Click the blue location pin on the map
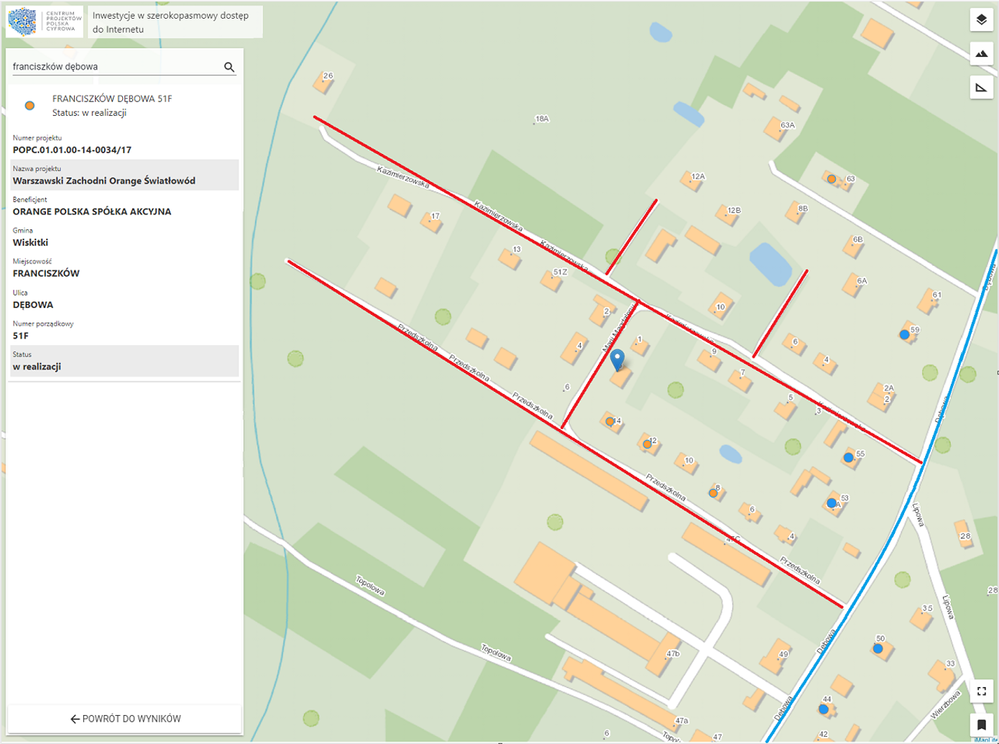The image size is (999, 744). [617, 359]
